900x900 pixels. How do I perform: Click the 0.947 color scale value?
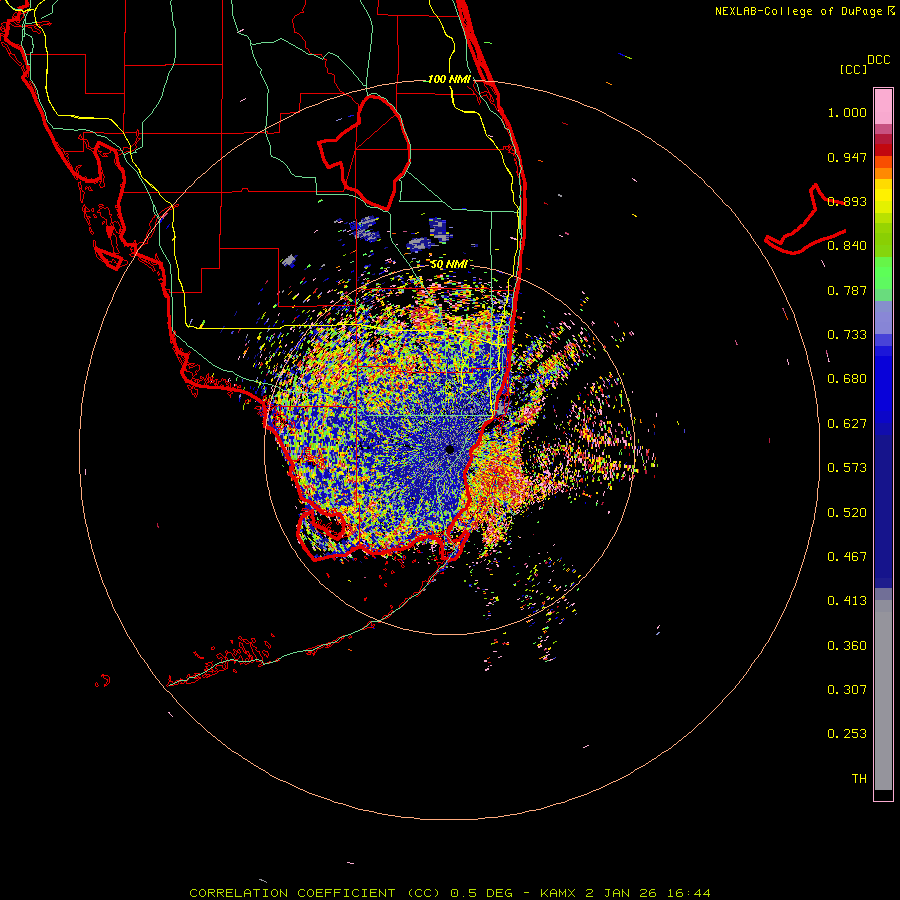847,157
